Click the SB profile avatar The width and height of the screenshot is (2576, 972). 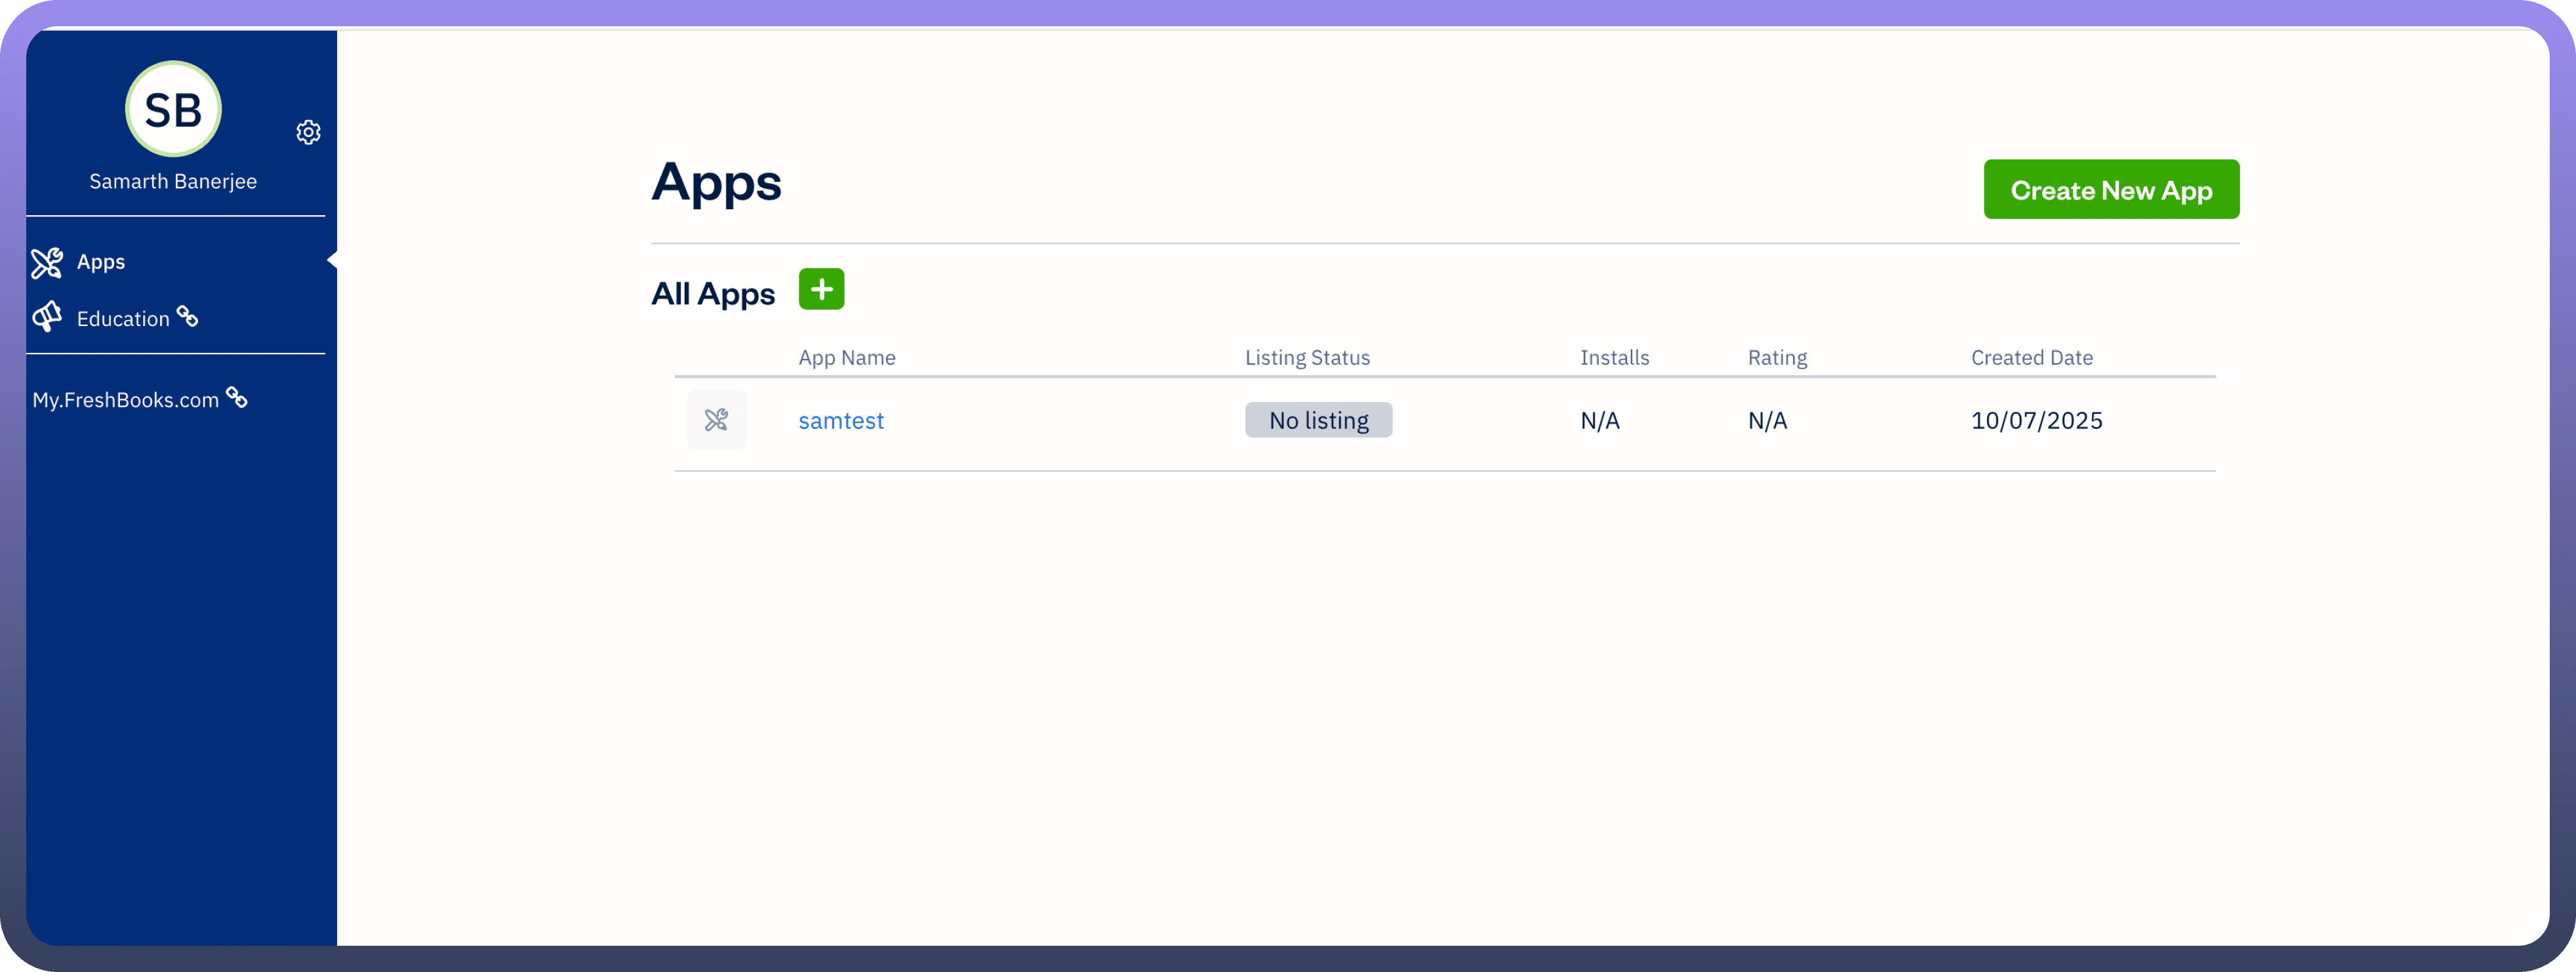(x=173, y=109)
